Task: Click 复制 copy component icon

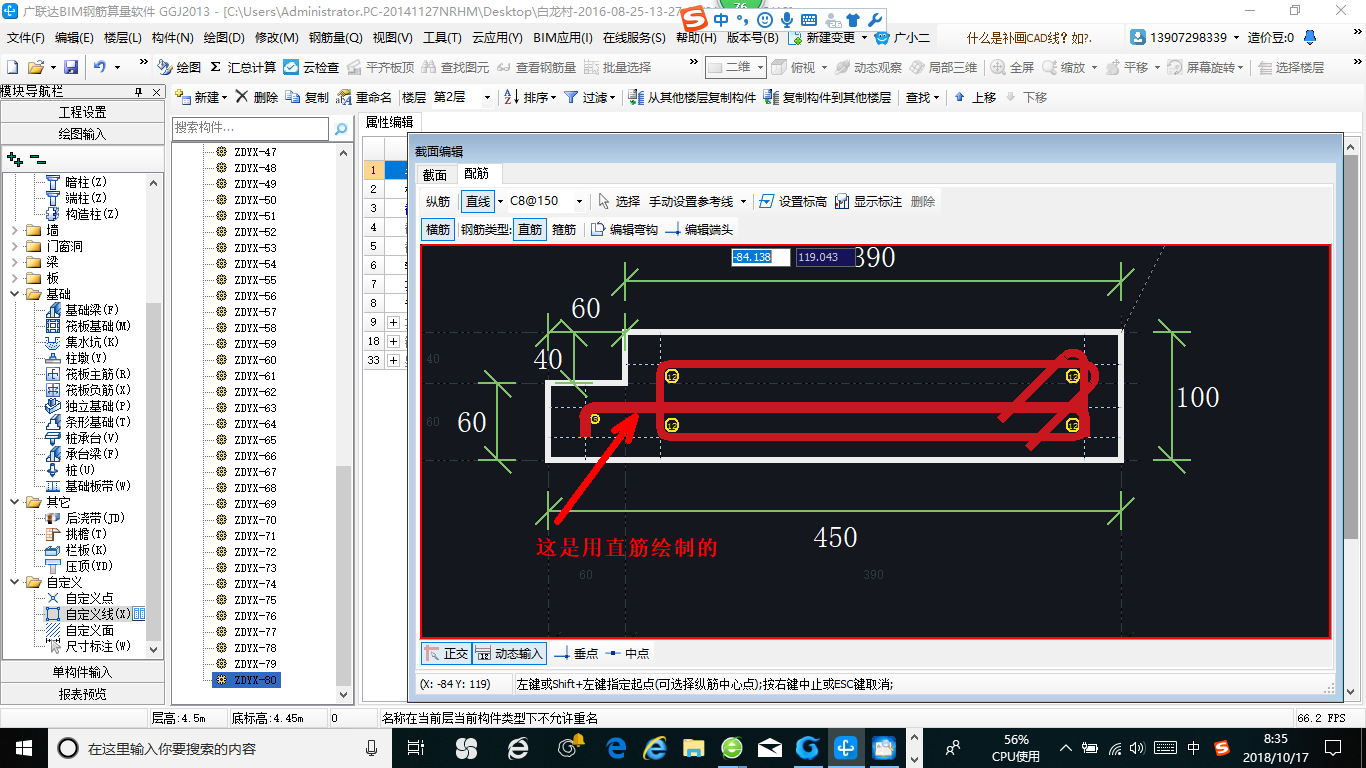Action: tap(307, 97)
